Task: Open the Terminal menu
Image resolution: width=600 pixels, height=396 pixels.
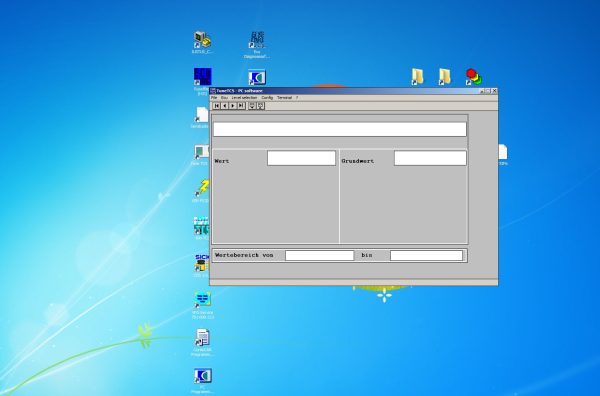Action: [x=284, y=98]
